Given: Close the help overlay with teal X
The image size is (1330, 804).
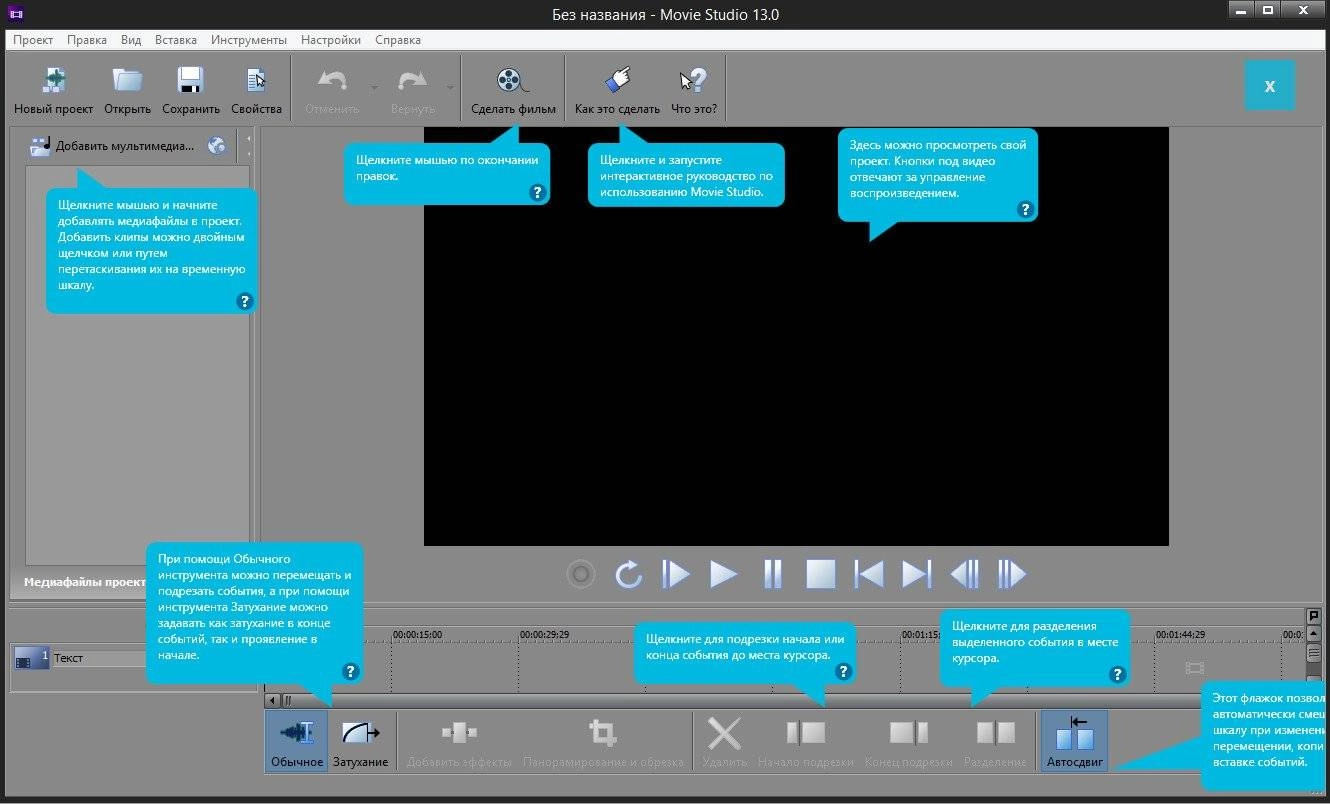Looking at the screenshot, I should tap(1270, 85).
